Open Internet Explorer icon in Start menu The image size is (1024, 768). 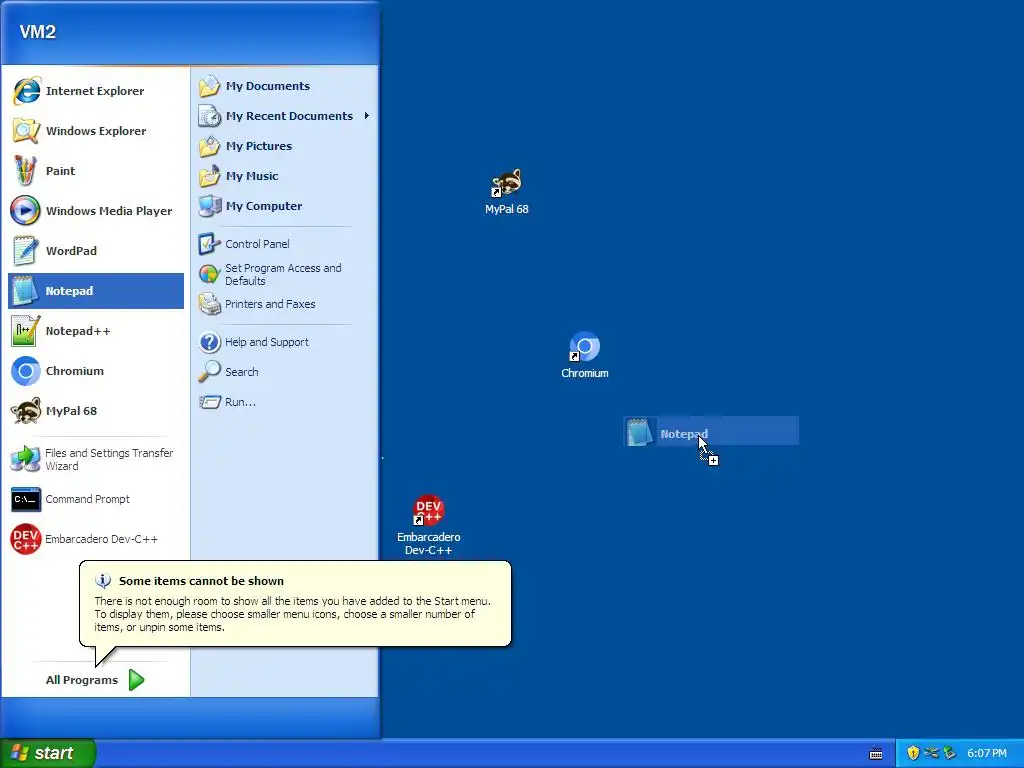[x=26, y=91]
